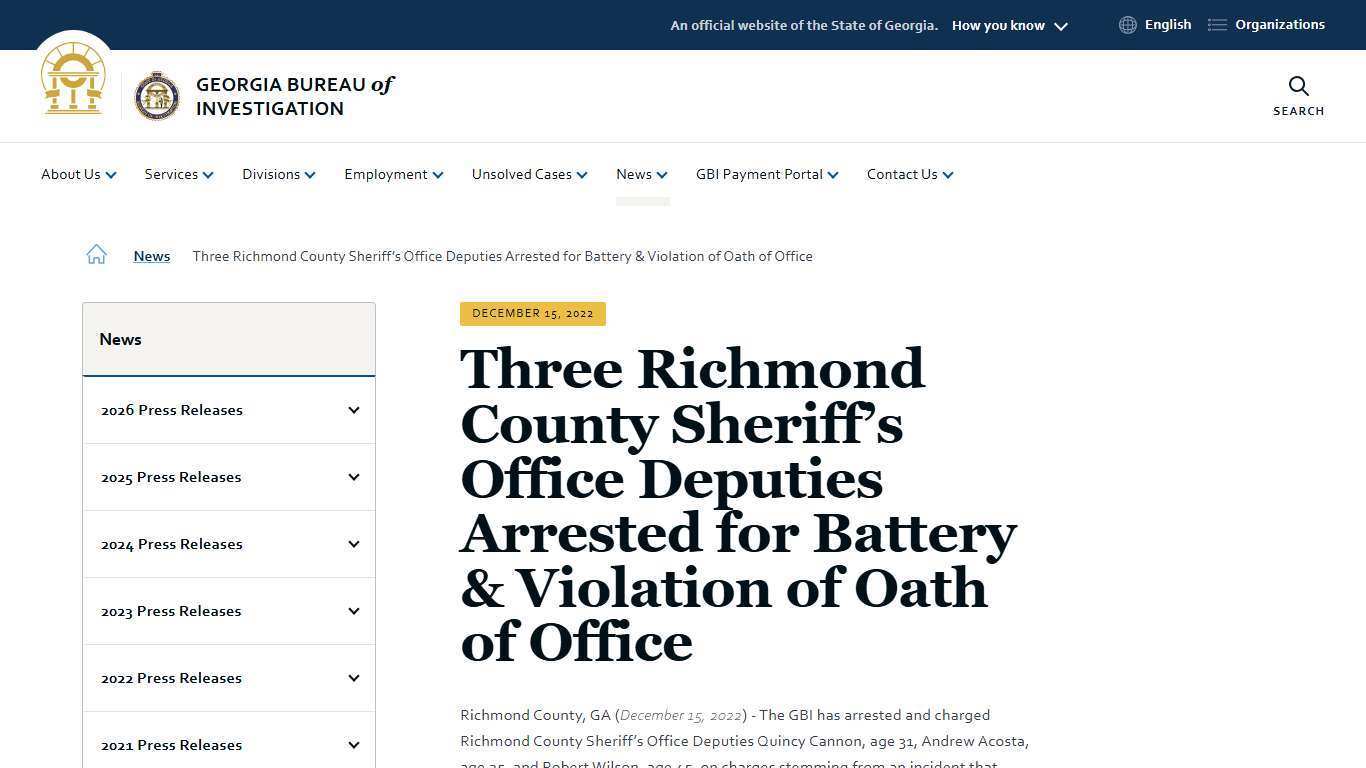Click the GBI agency emblem
This screenshot has width=1366, height=768.
157,95
